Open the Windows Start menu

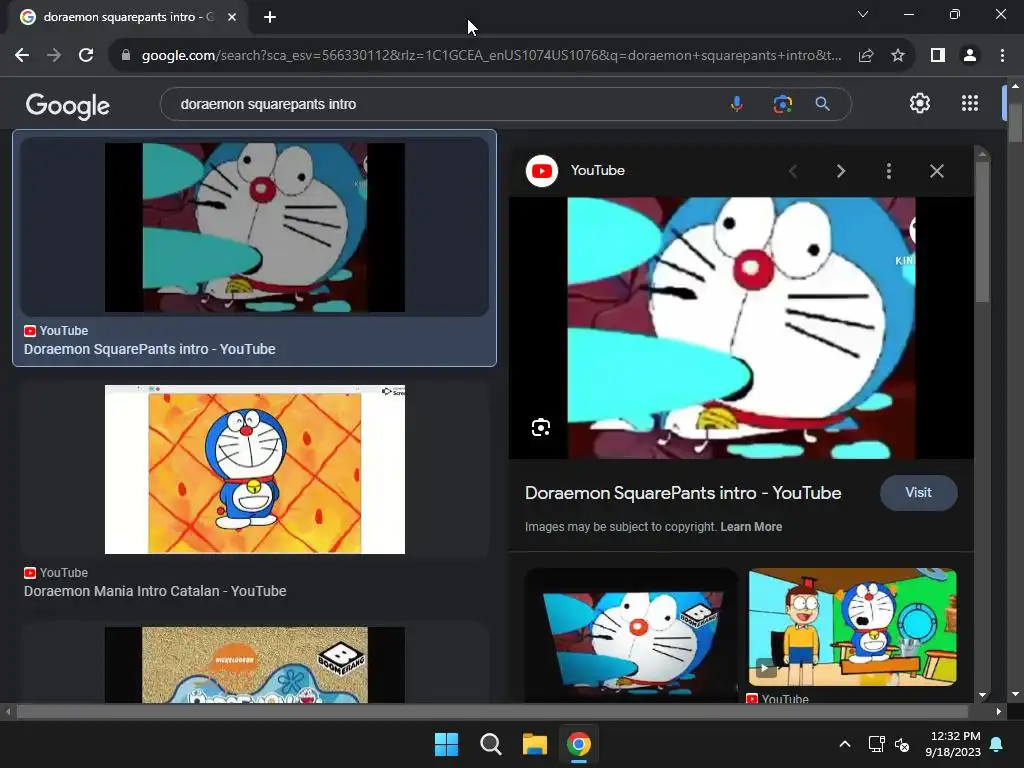coord(447,744)
